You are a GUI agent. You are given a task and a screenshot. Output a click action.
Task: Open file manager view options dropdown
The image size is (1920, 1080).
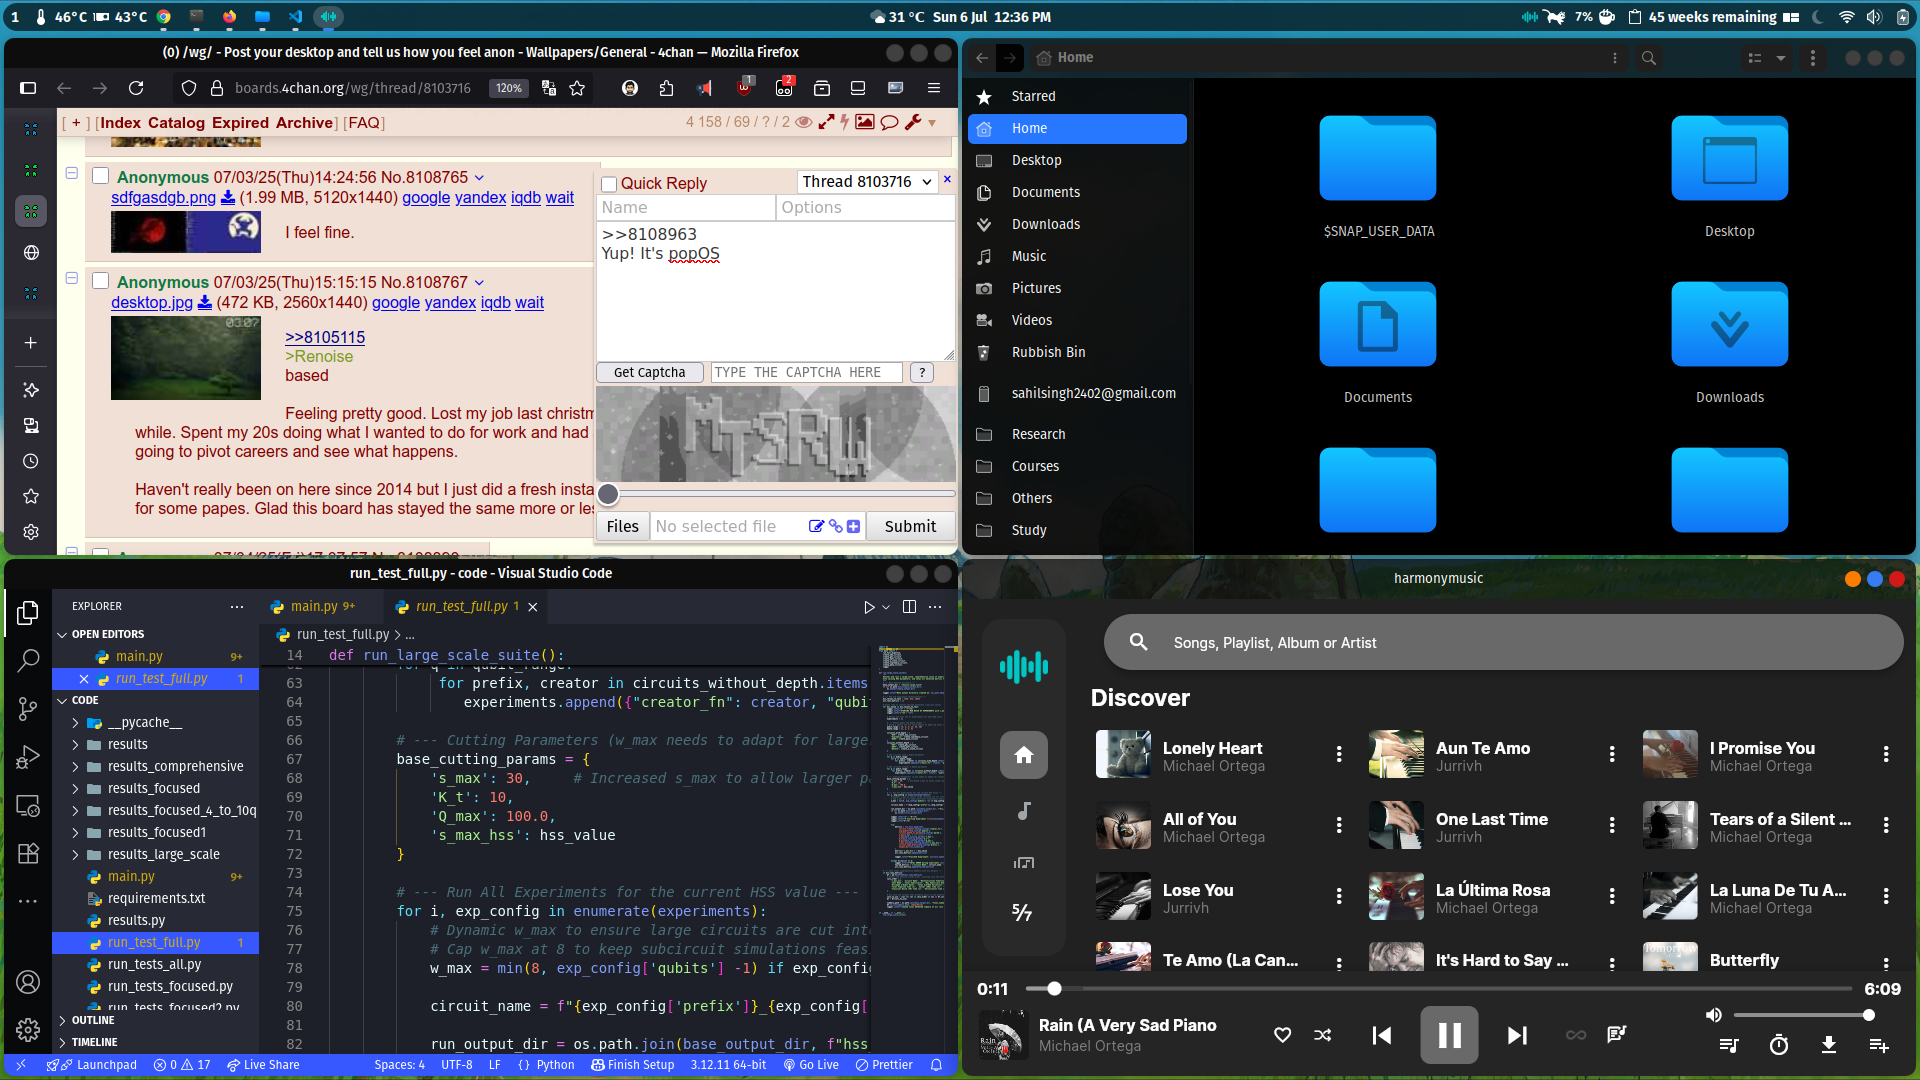[1781, 58]
